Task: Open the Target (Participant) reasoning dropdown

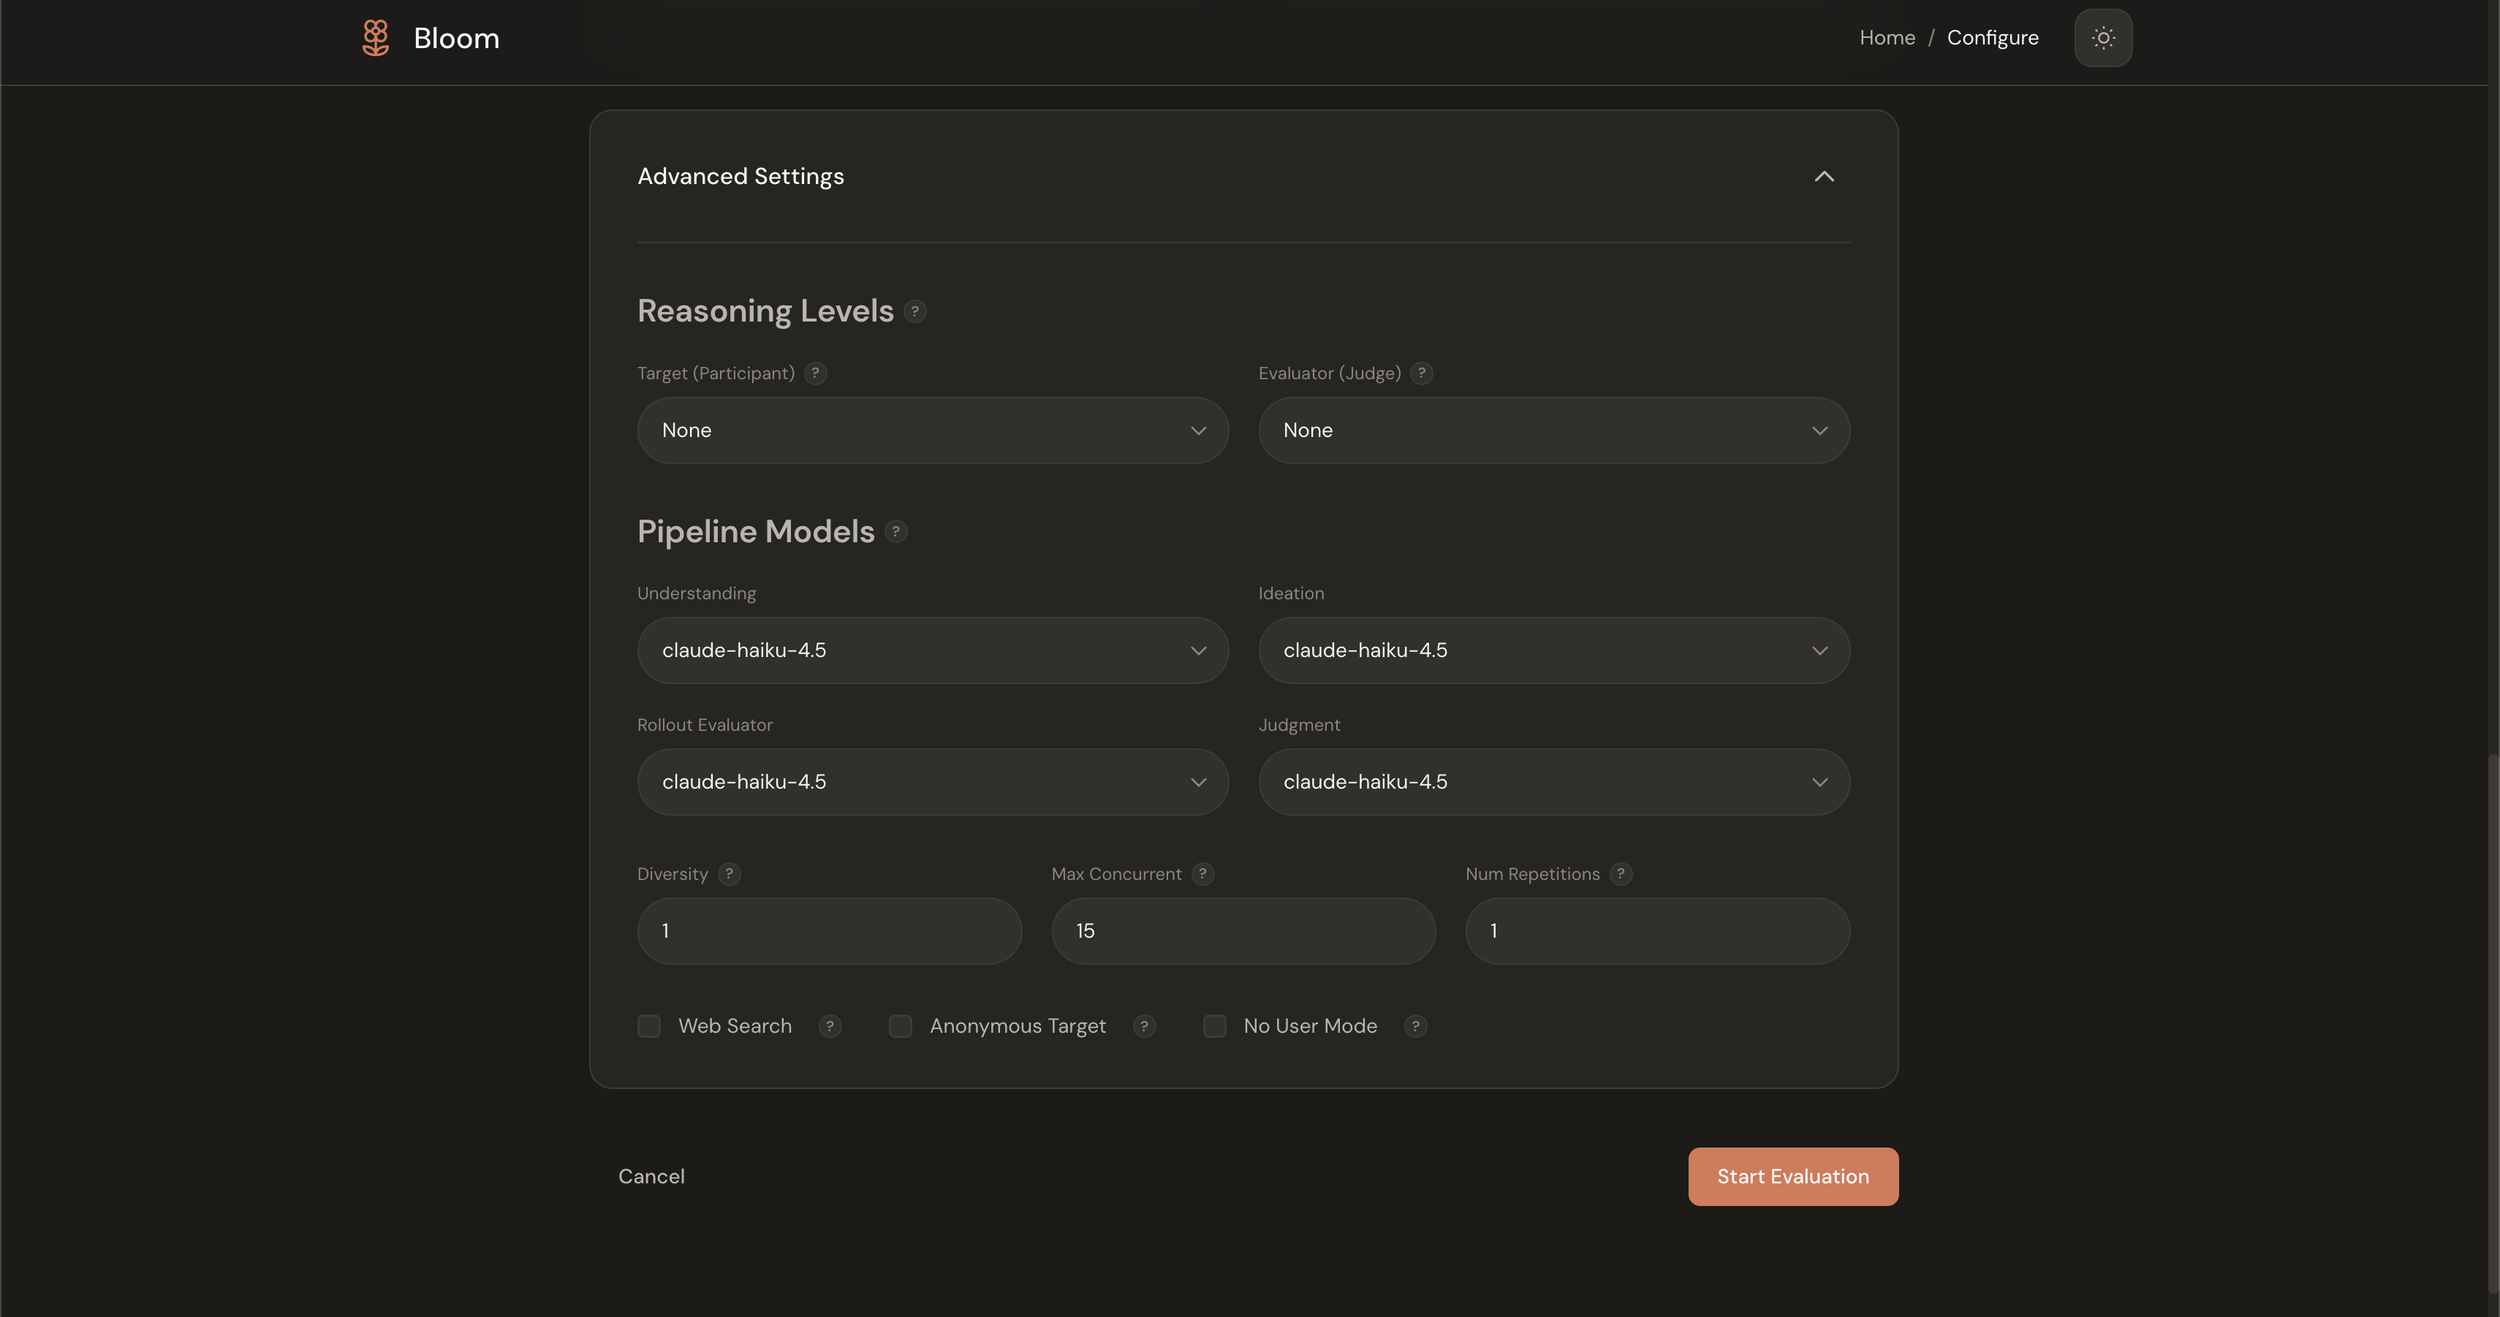Action: click(932, 430)
